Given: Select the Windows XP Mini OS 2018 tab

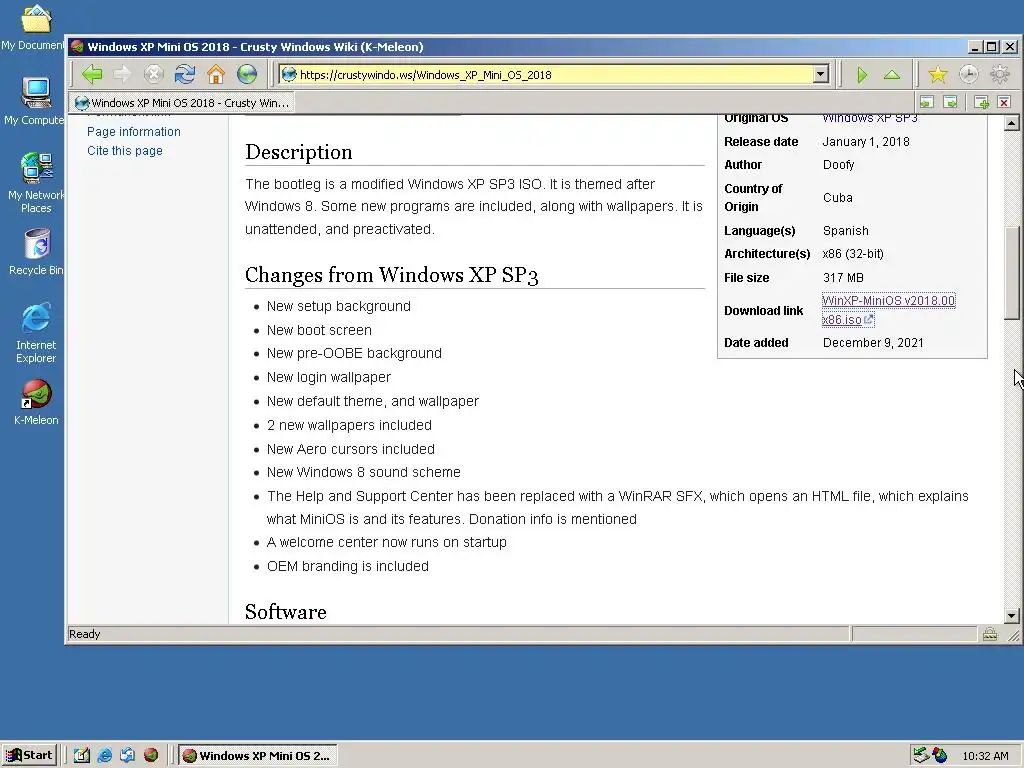Looking at the screenshot, I should coord(182,103).
